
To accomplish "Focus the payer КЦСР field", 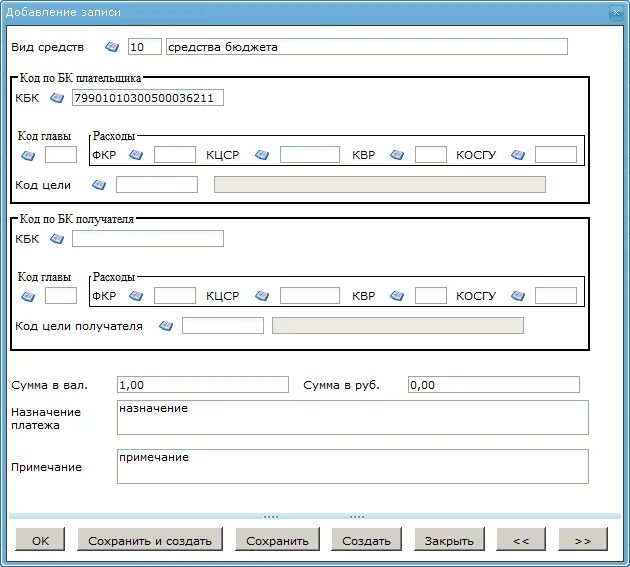I will click(x=310, y=154).
